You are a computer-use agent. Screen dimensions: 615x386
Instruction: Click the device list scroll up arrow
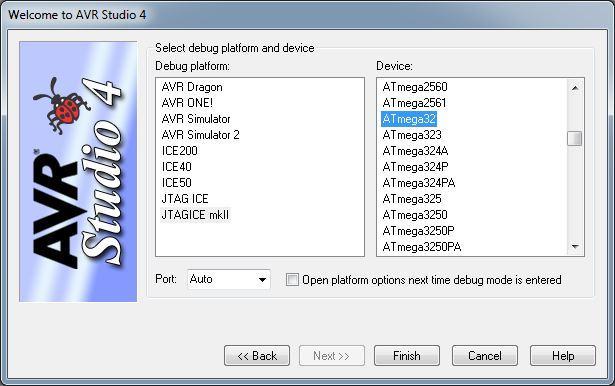[575, 87]
